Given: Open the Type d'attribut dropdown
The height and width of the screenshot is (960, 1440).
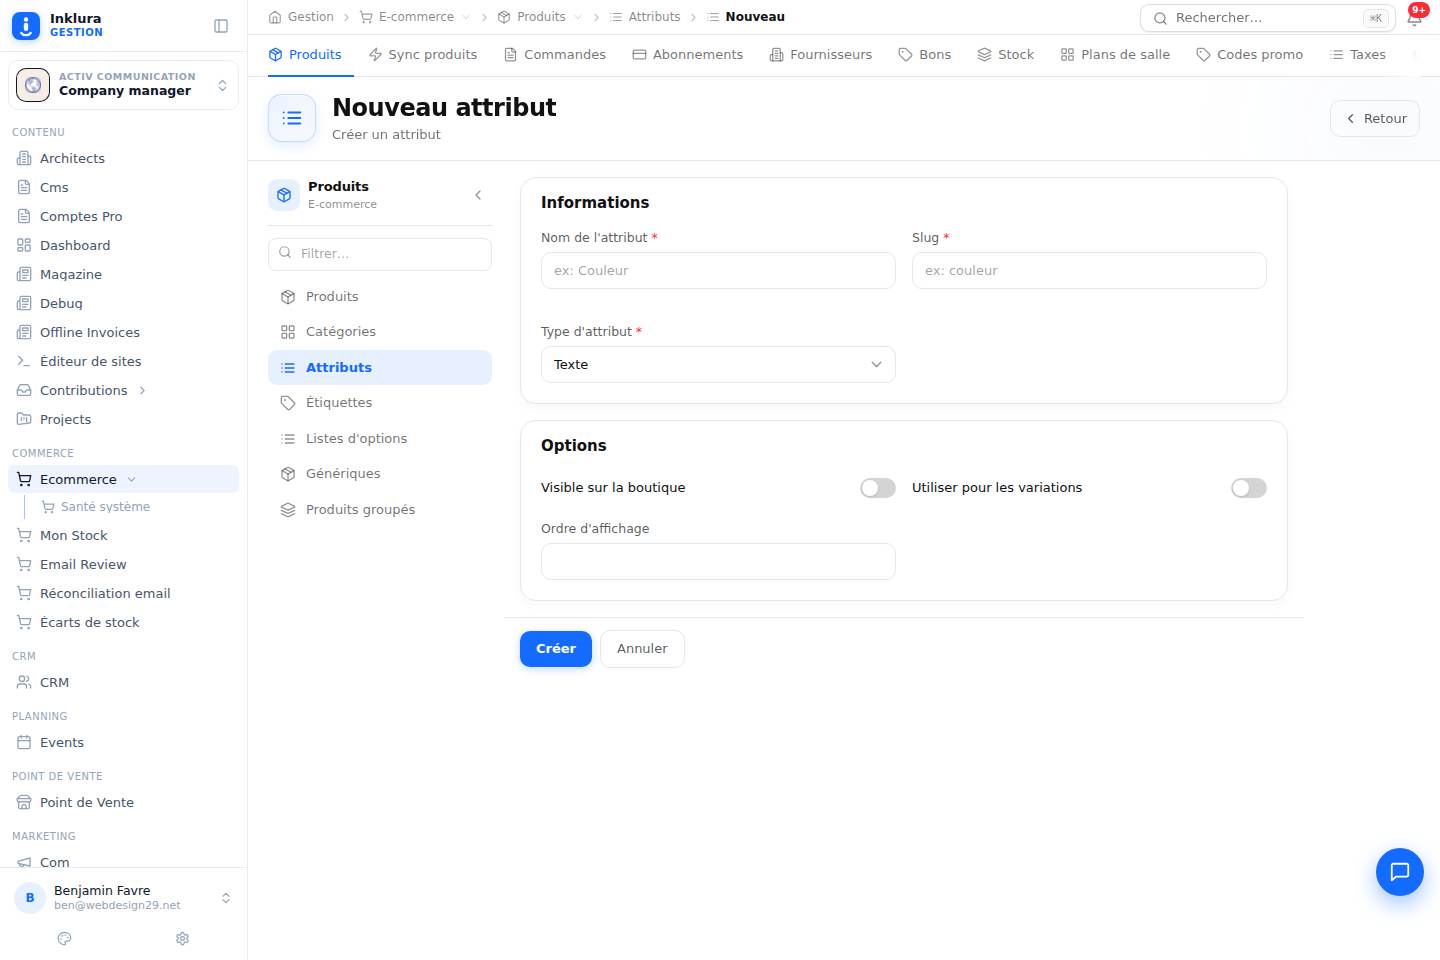Looking at the screenshot, I should pyautogui.click(x=718, y=365).
